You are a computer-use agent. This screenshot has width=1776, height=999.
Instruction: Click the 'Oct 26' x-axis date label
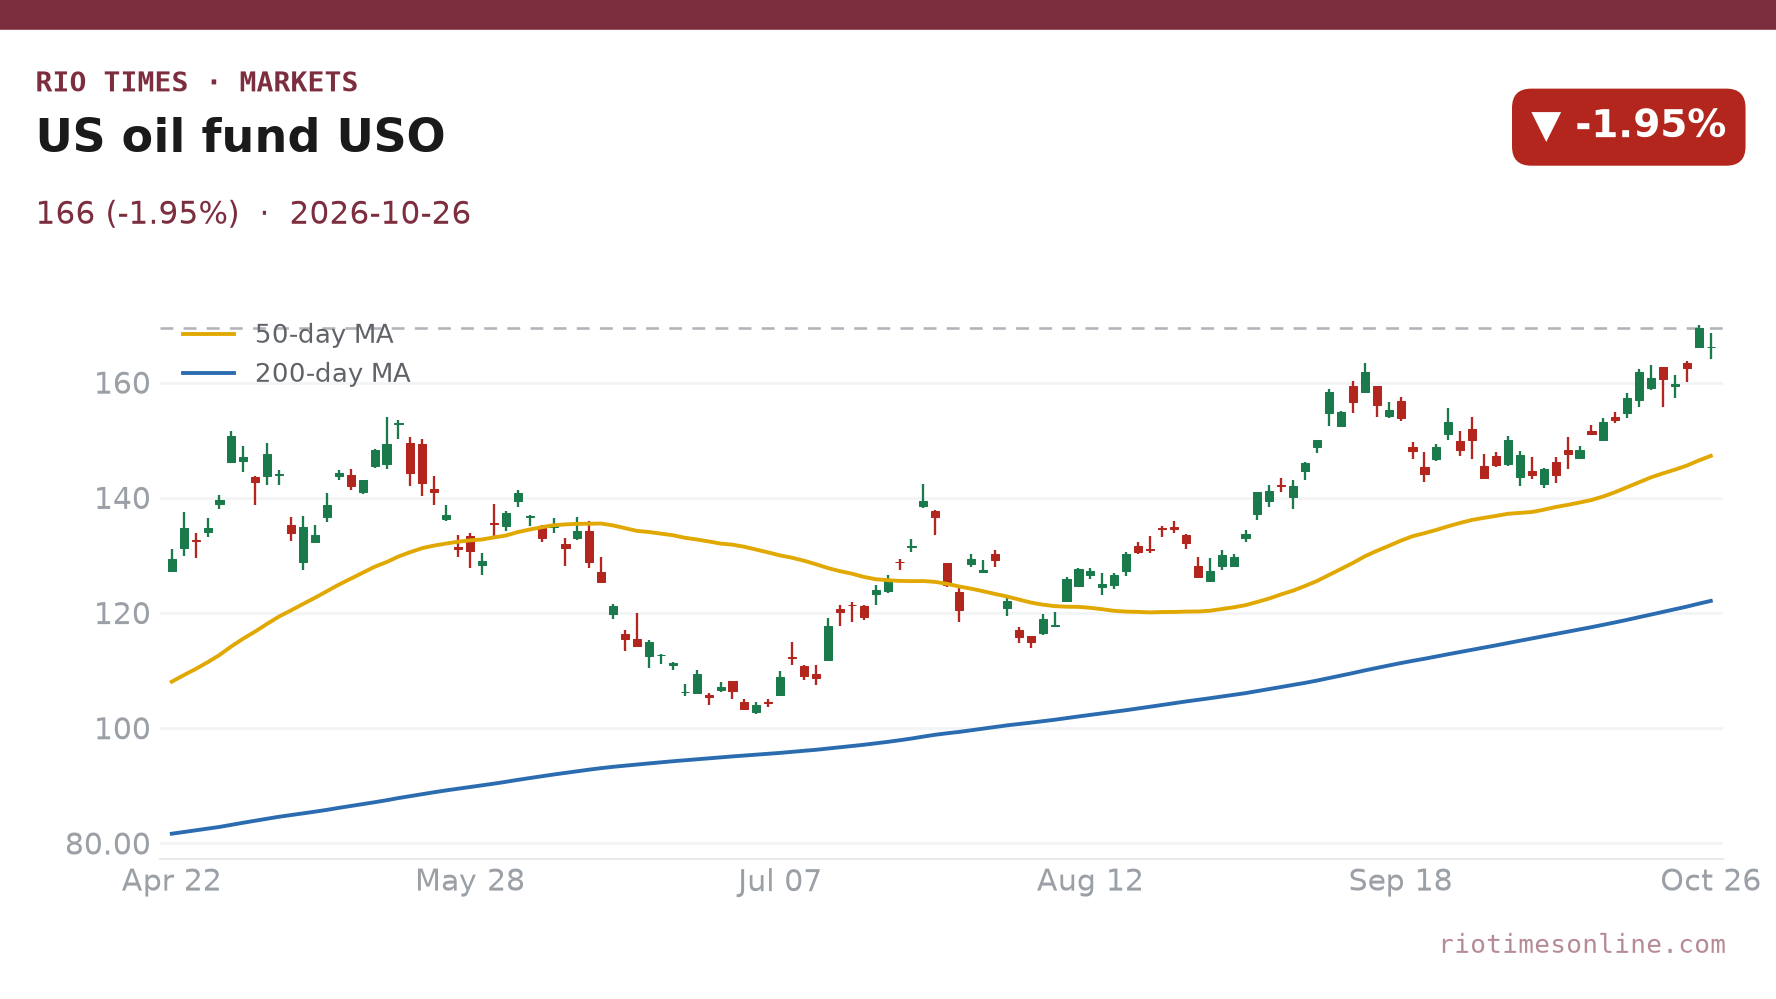1710,881
